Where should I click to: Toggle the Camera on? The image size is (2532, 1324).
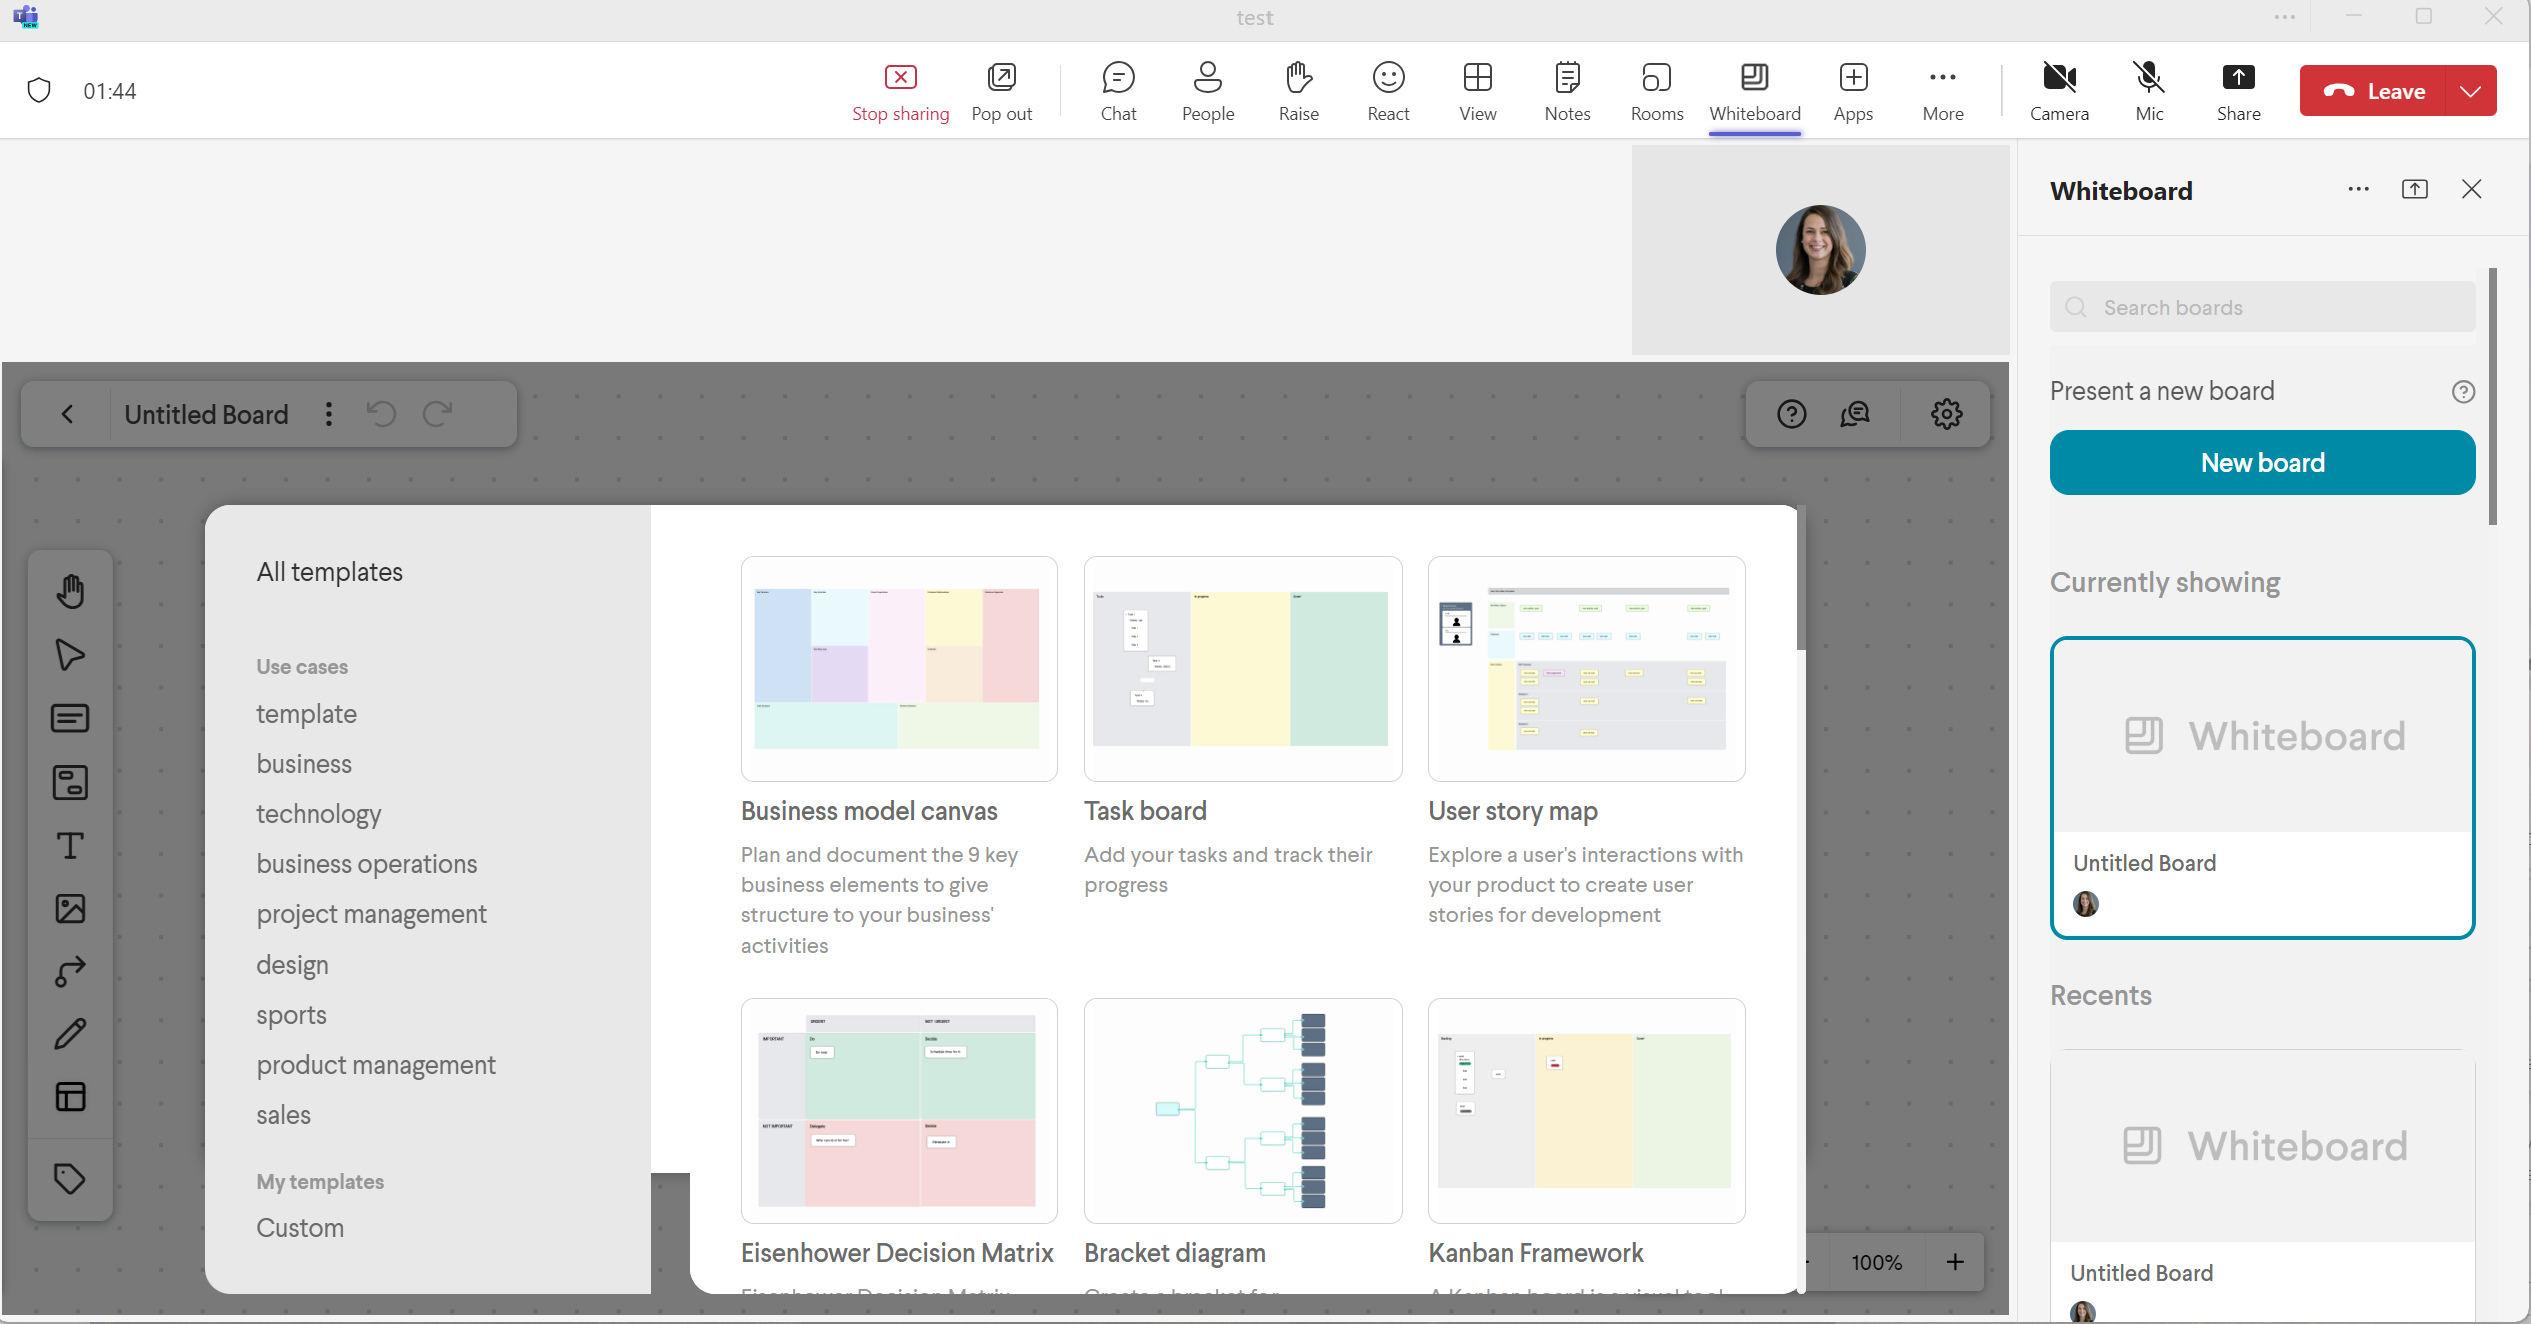click(2059, 91)
